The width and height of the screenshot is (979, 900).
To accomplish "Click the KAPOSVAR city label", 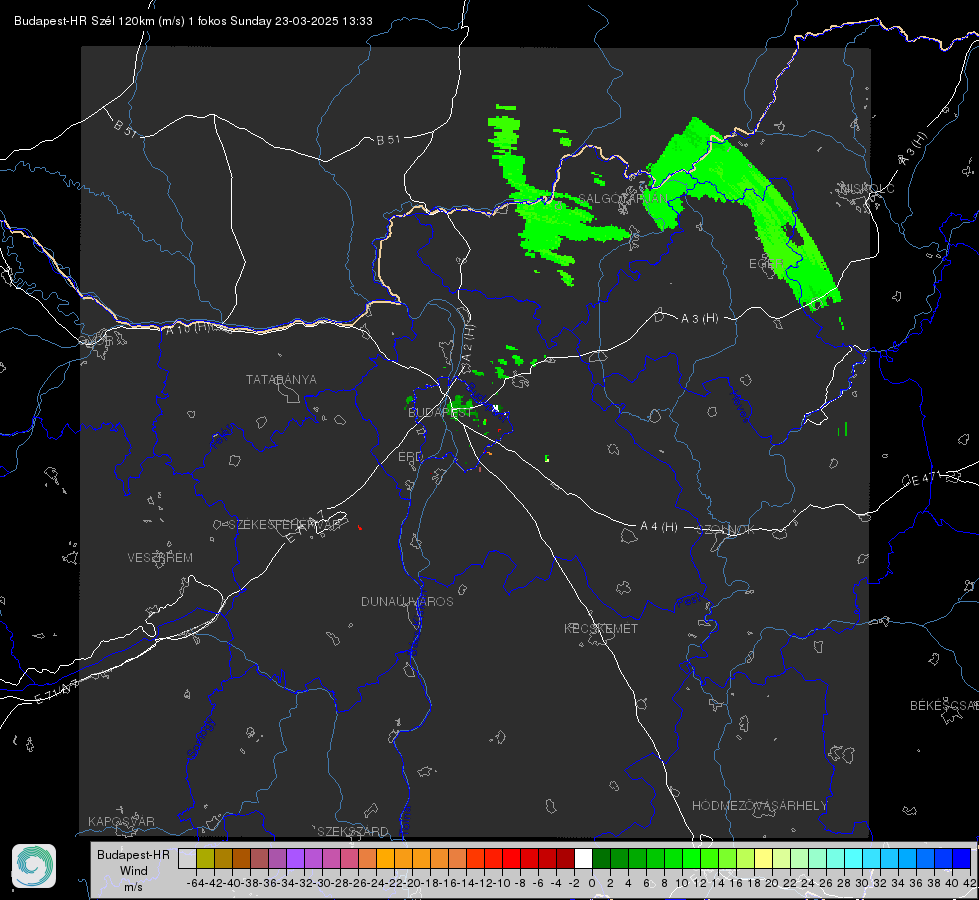I will (121, 821).
